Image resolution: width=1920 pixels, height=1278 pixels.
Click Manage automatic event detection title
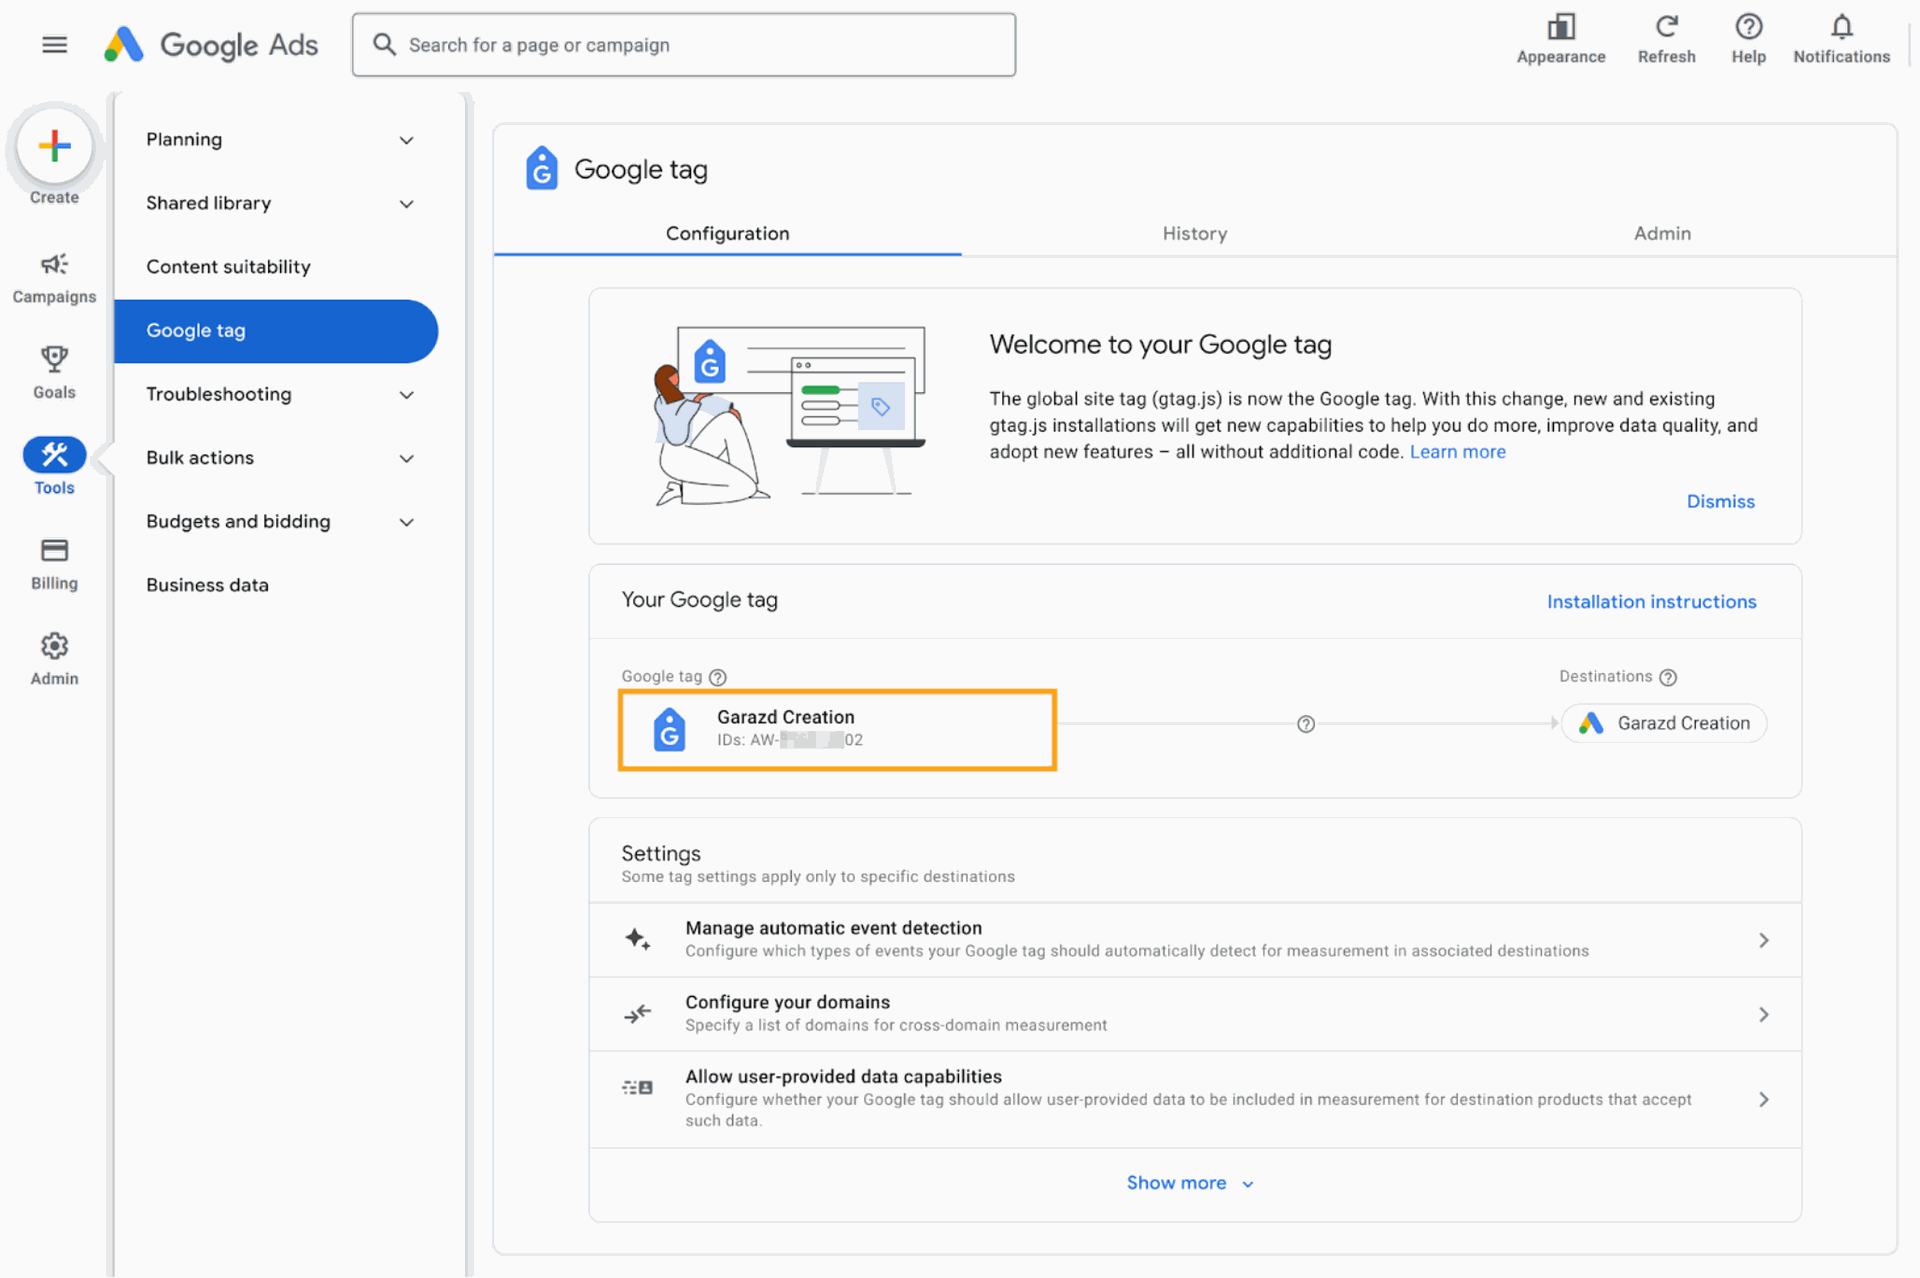[833, 928]
